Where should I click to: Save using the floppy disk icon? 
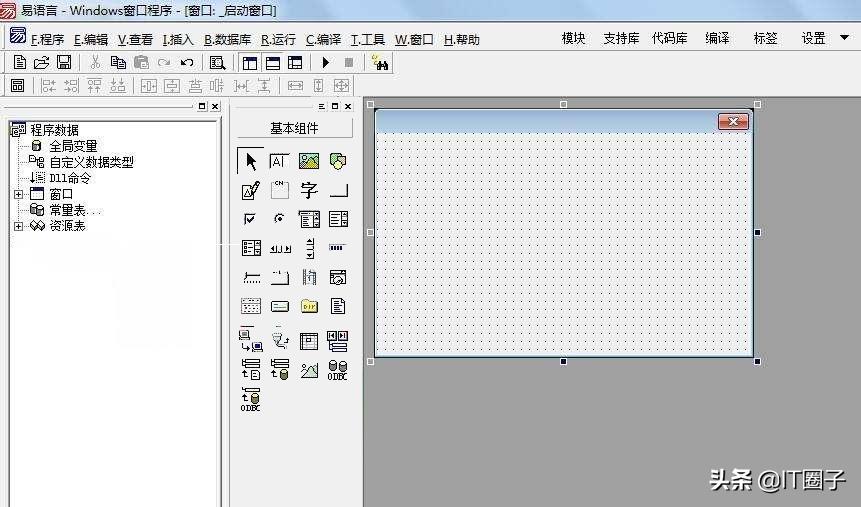tap(64, 63)
